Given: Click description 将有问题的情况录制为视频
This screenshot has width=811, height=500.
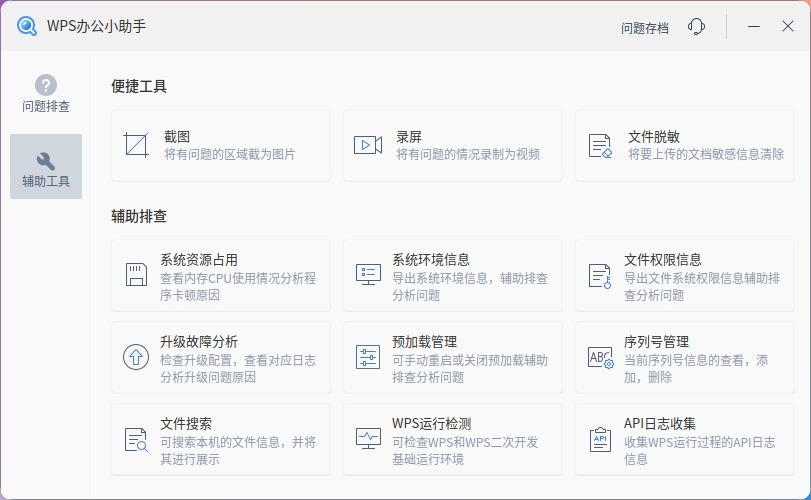Looking at the screenshot, I should (x=468, y=154).
